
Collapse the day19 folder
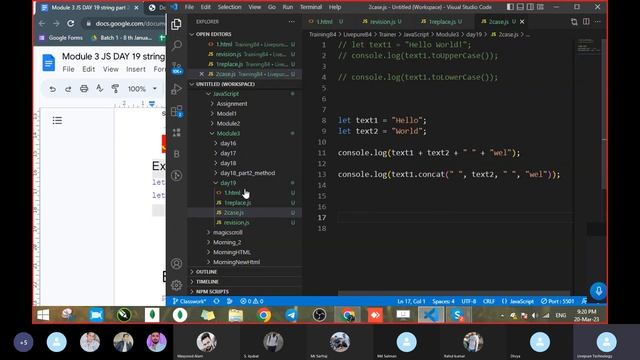[x=228, y=183]
